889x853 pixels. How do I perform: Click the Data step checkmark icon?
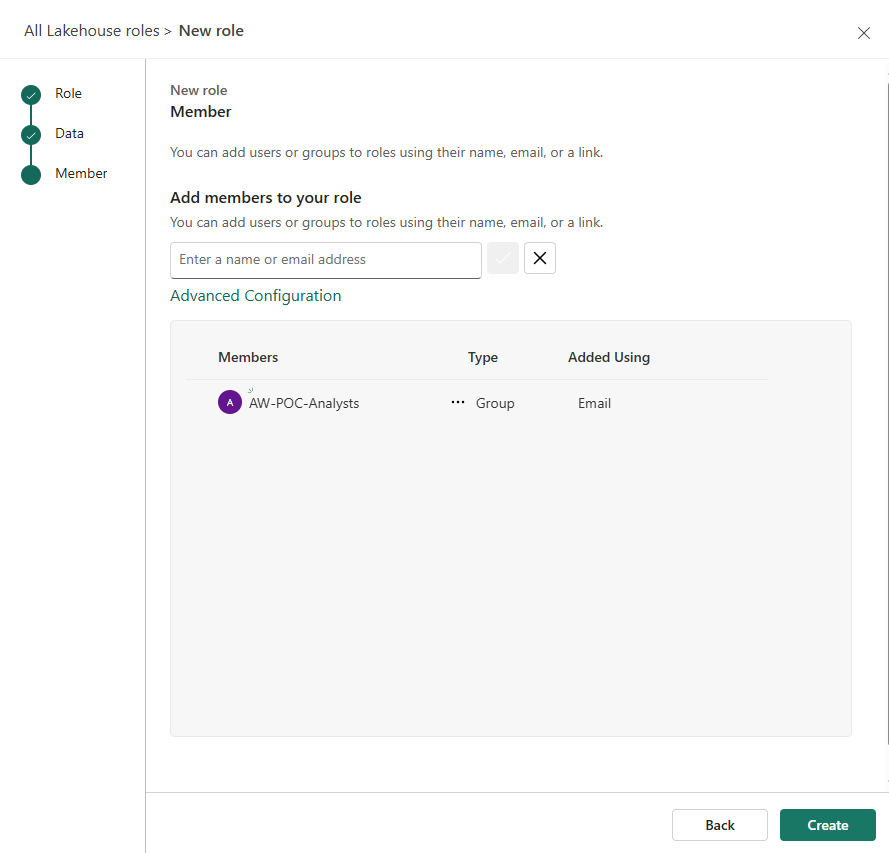pyautogui.click(x=31, y=135)
